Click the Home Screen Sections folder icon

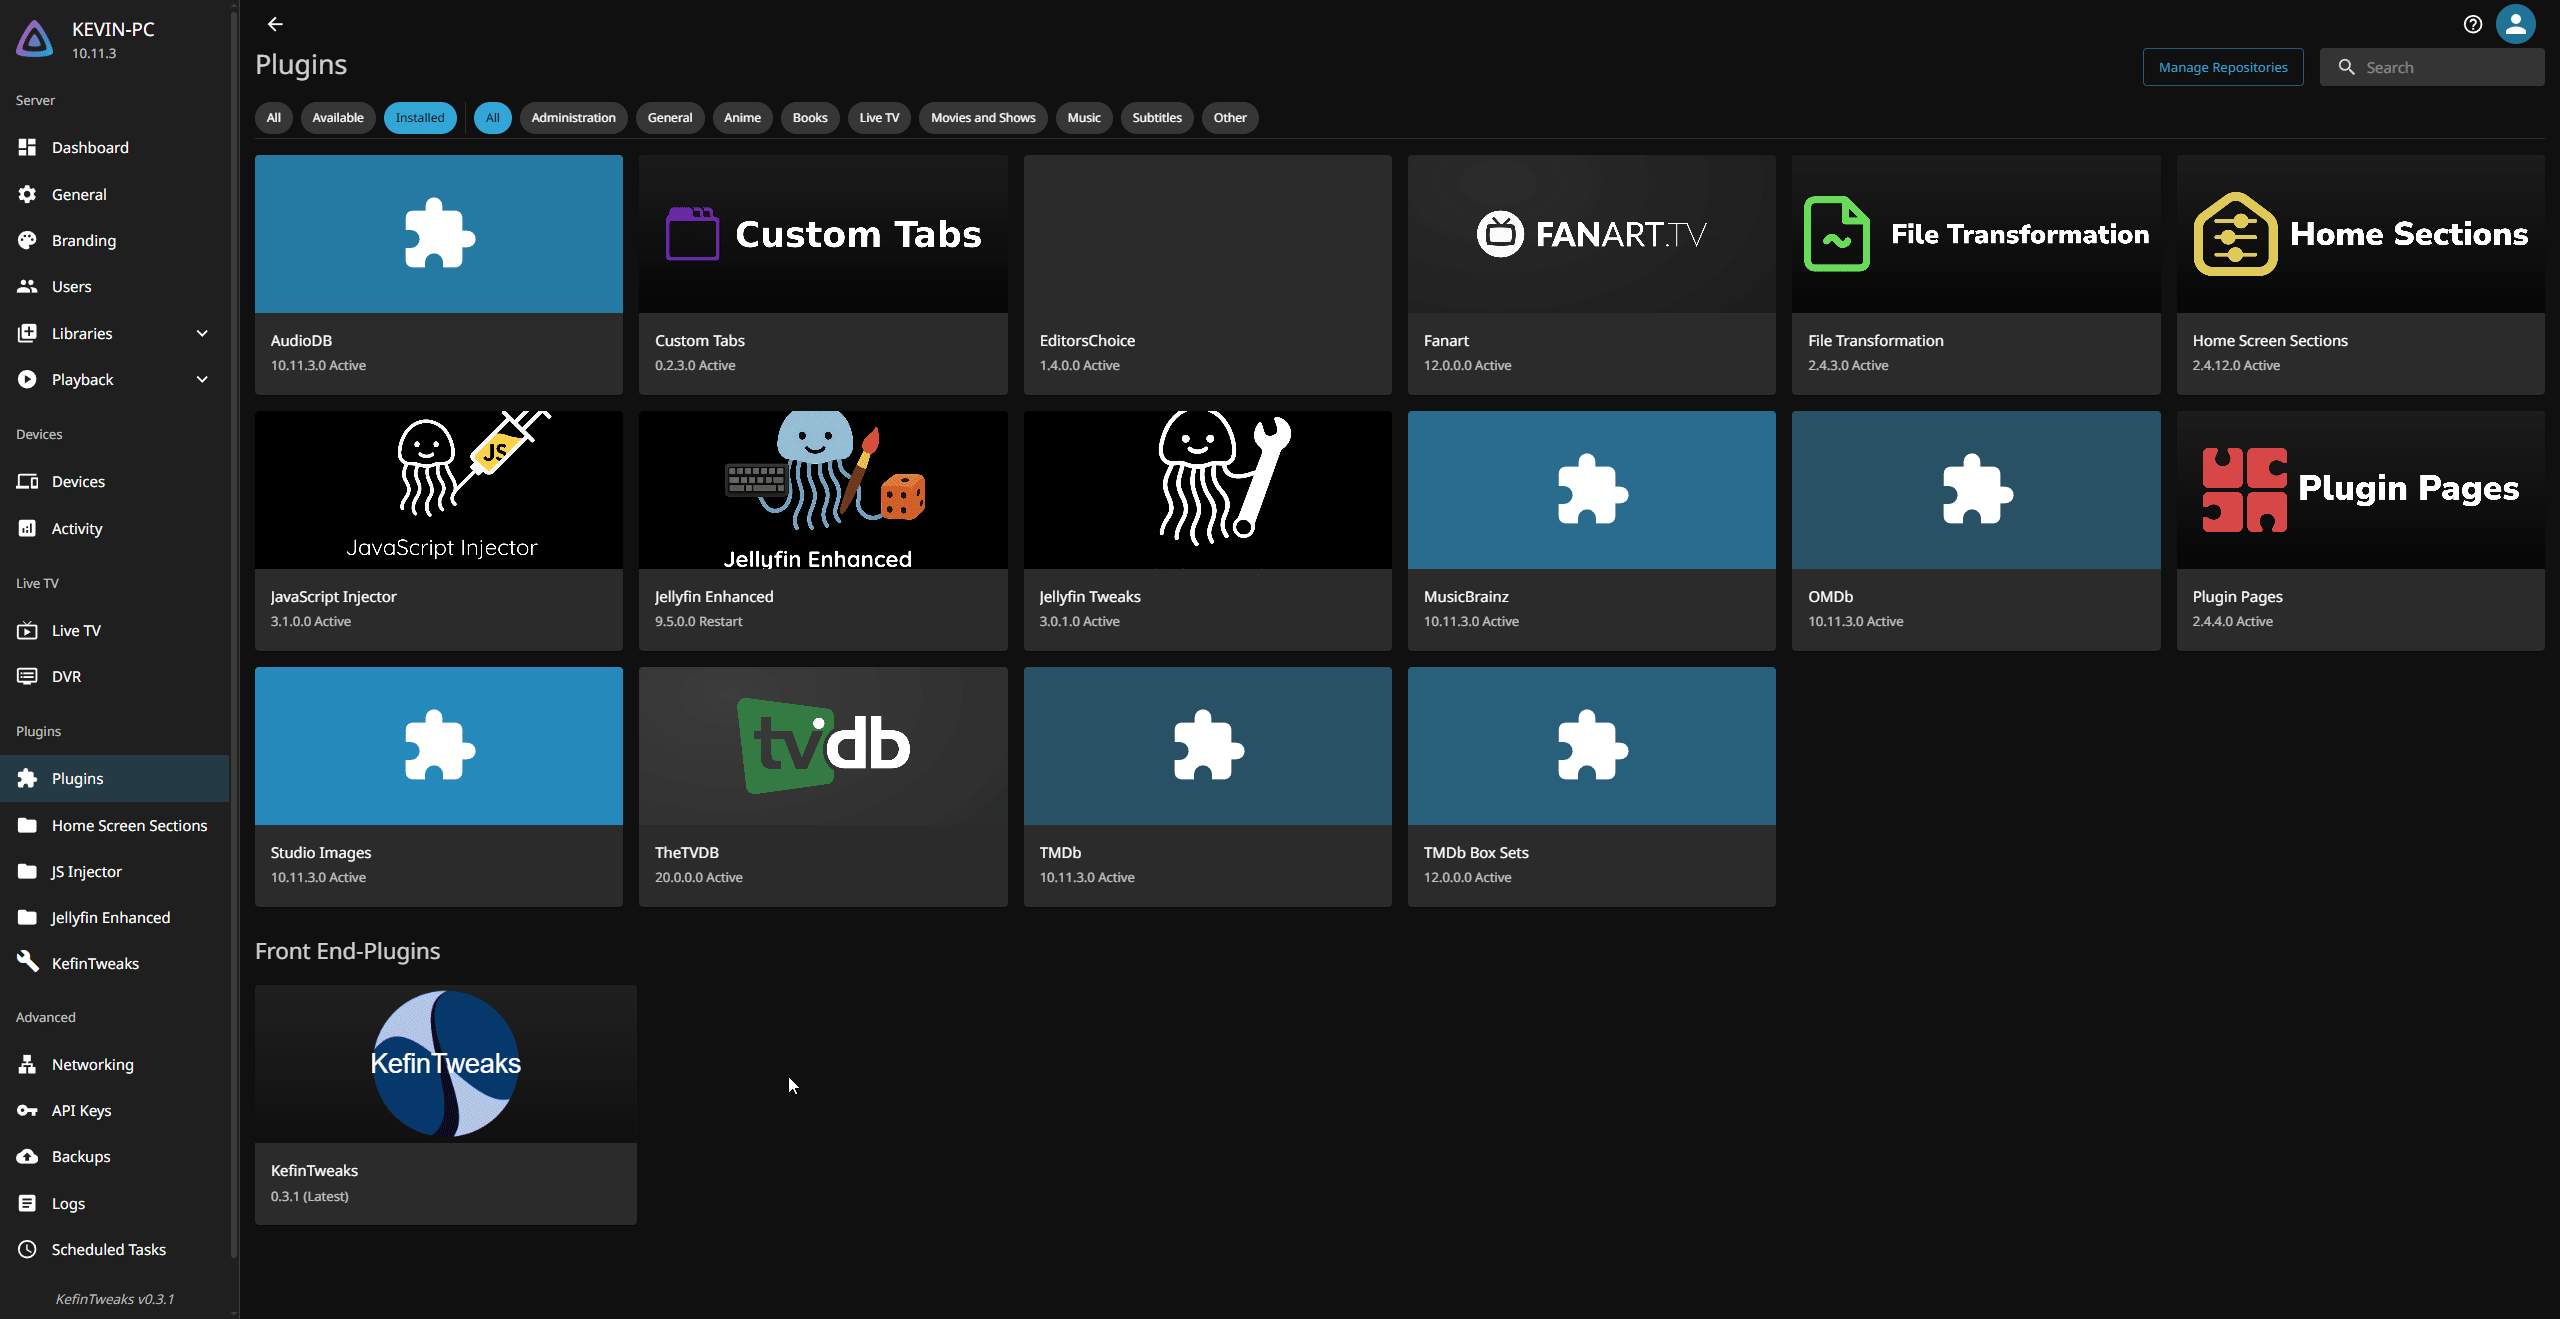(x=27, y=825)
